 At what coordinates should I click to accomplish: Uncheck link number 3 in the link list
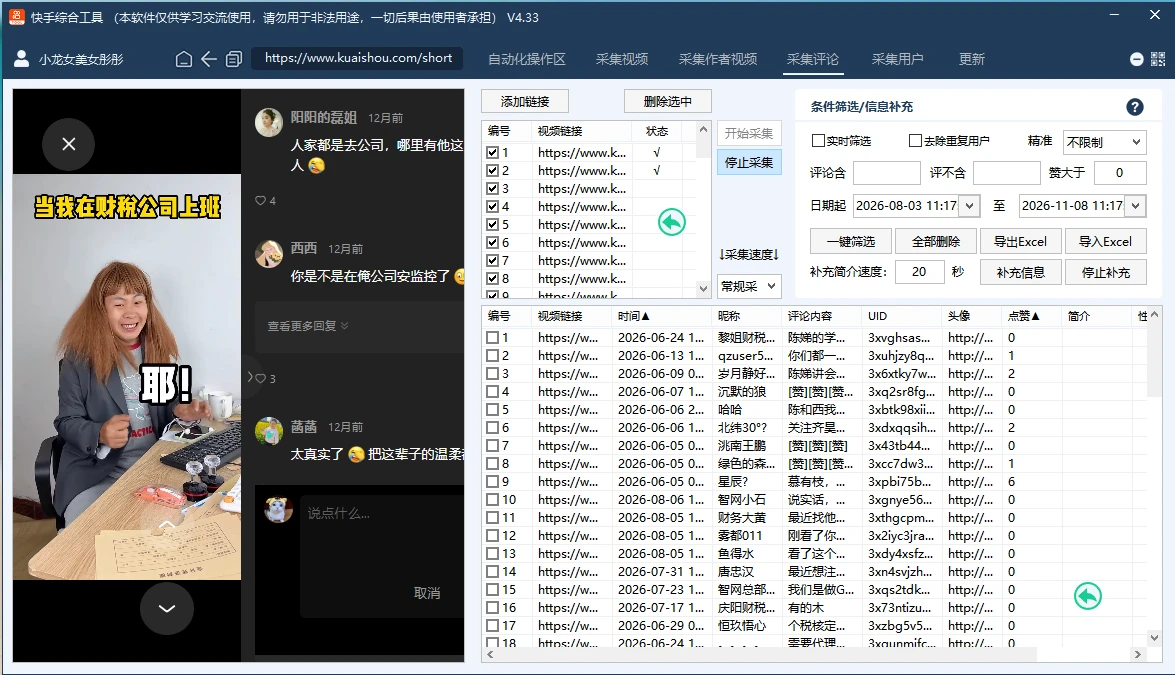pos(492,189)
